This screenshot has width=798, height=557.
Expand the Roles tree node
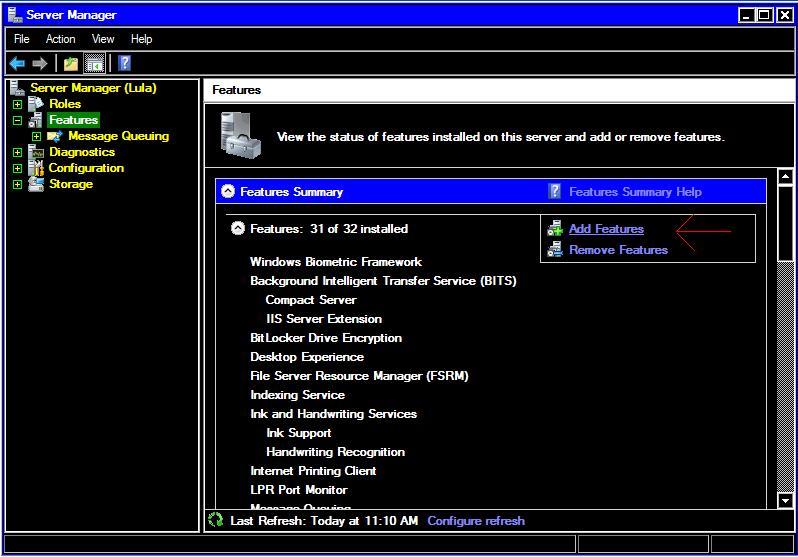17,104
